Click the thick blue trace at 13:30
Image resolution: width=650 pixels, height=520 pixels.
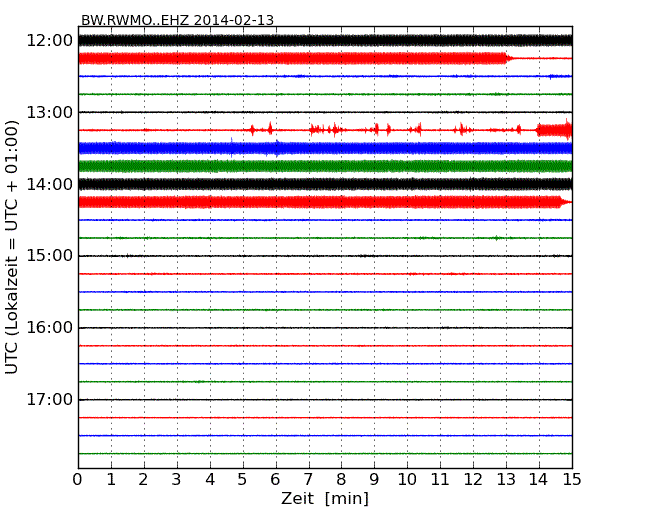coord(325,148)
